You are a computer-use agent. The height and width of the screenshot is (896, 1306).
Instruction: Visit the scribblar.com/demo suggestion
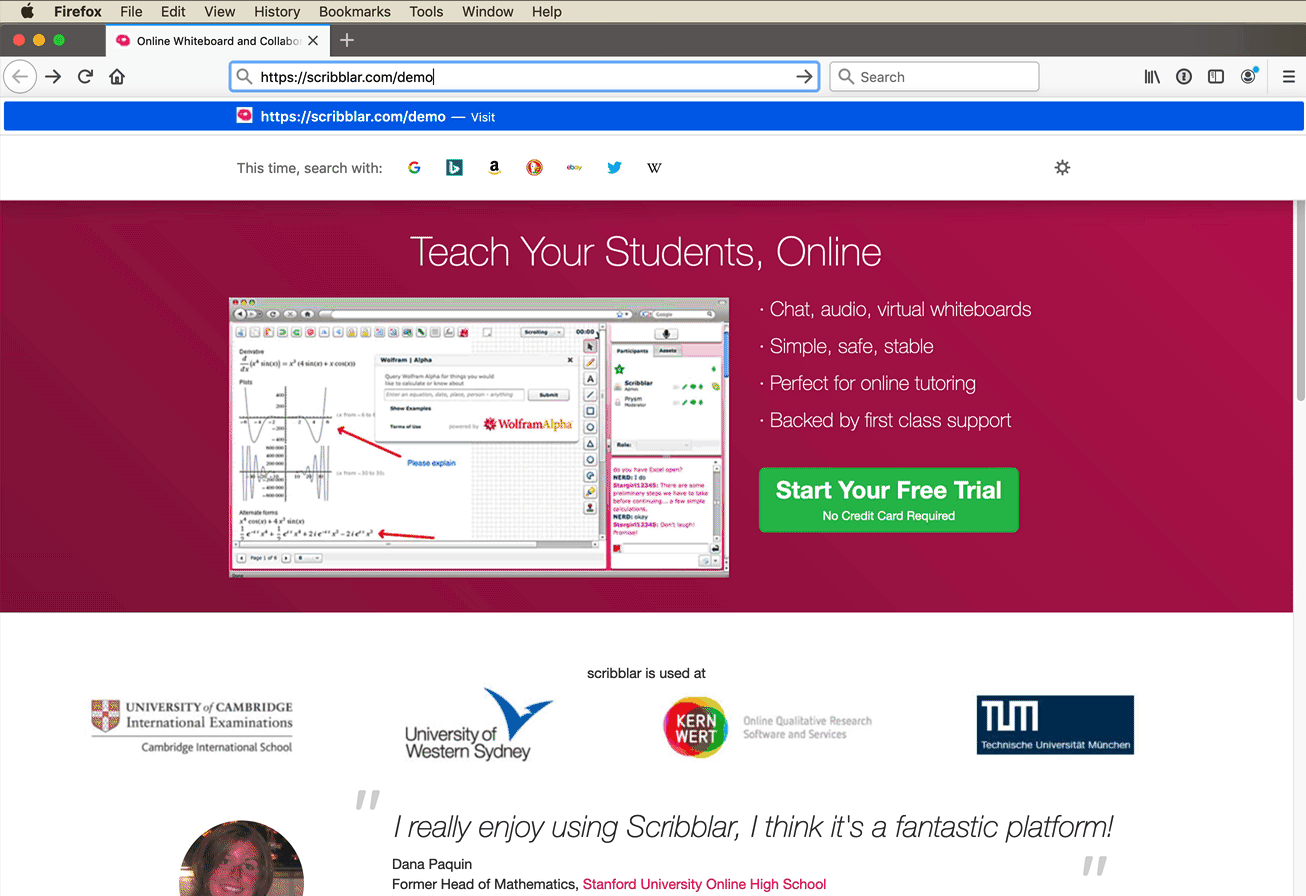653,116
